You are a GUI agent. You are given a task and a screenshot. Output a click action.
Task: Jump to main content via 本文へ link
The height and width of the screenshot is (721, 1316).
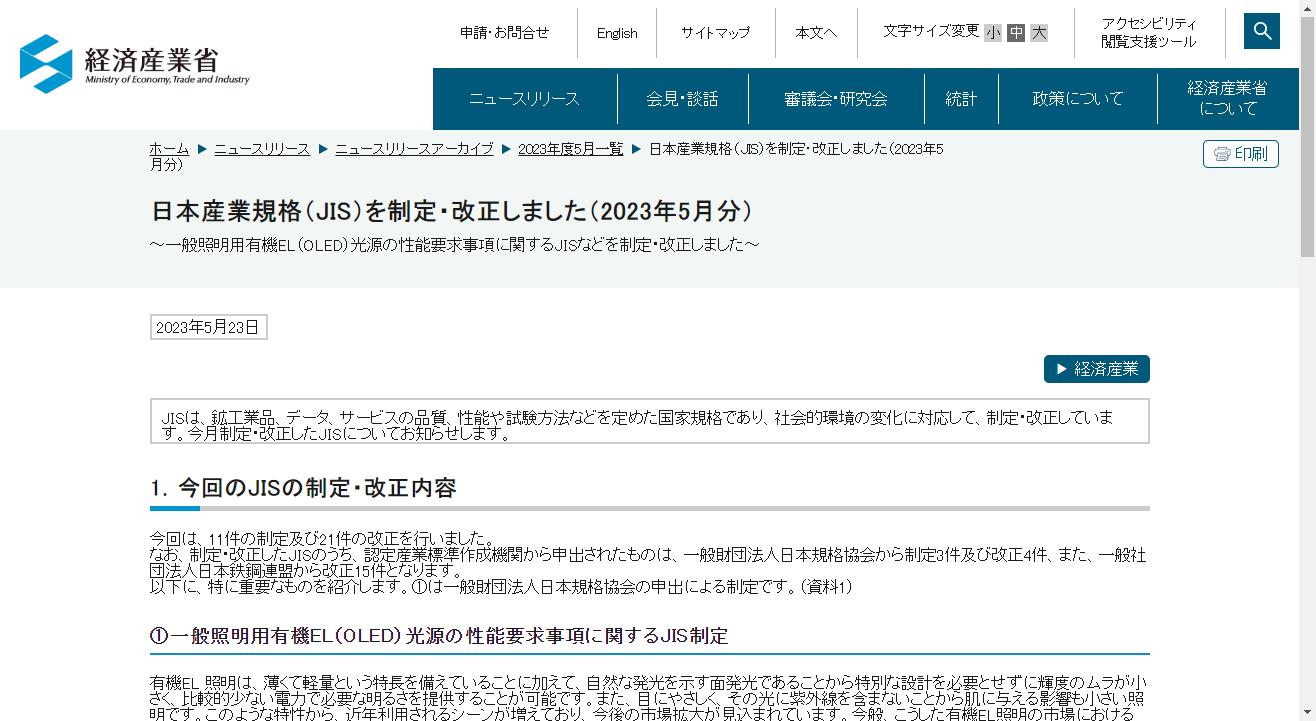[816, 32]
